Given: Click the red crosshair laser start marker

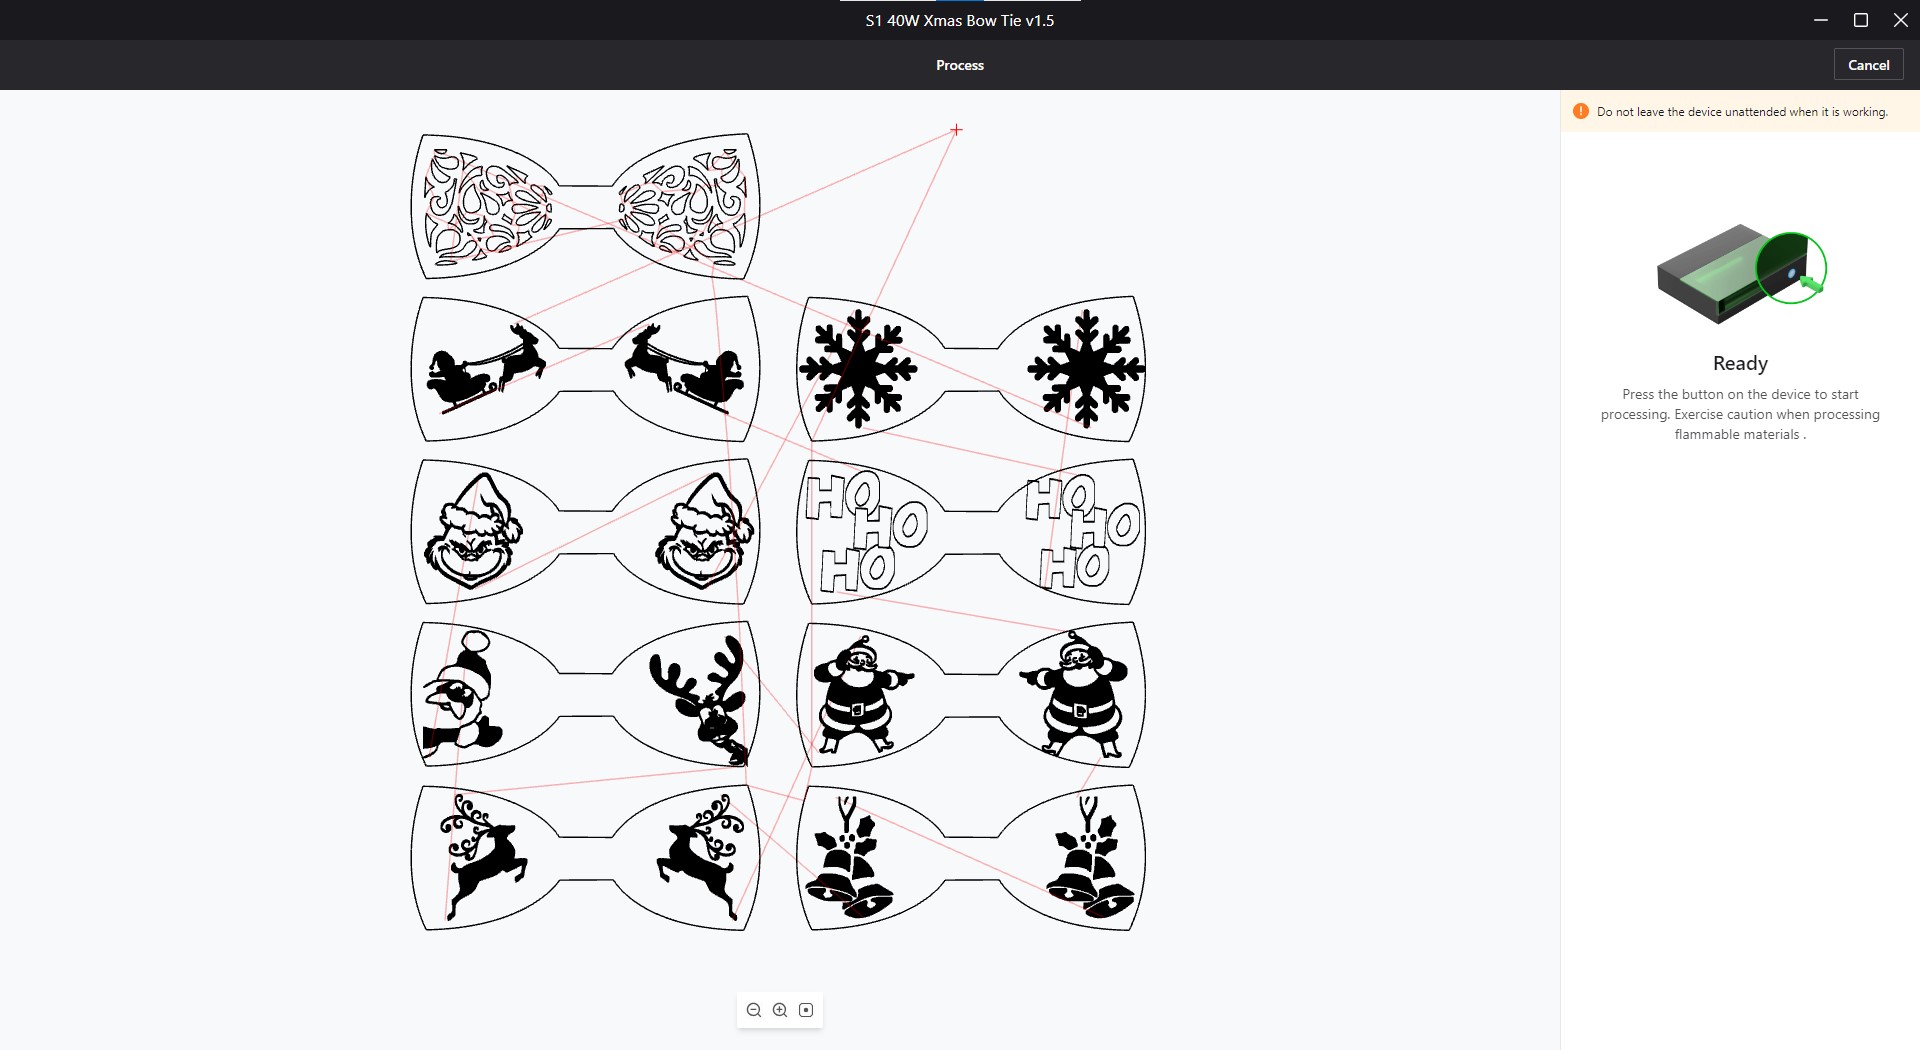Looking at the screenshot, I should click(956, 130).
